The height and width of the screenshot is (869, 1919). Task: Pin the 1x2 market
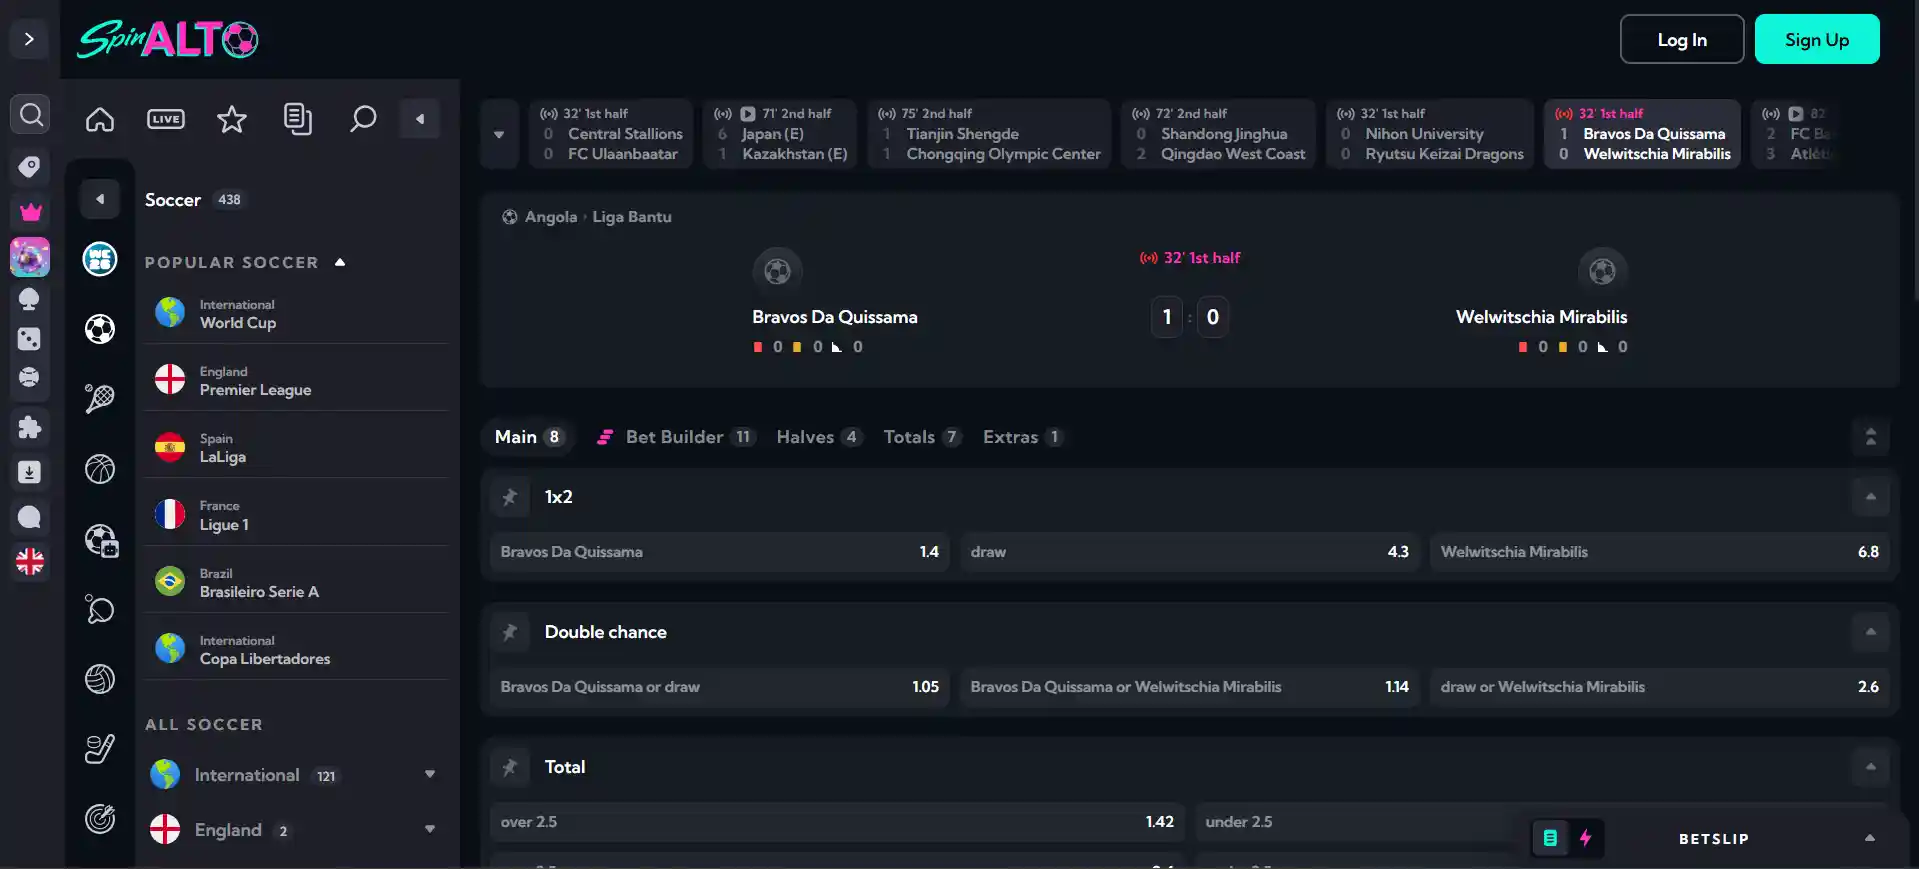[x=510, y=497]
